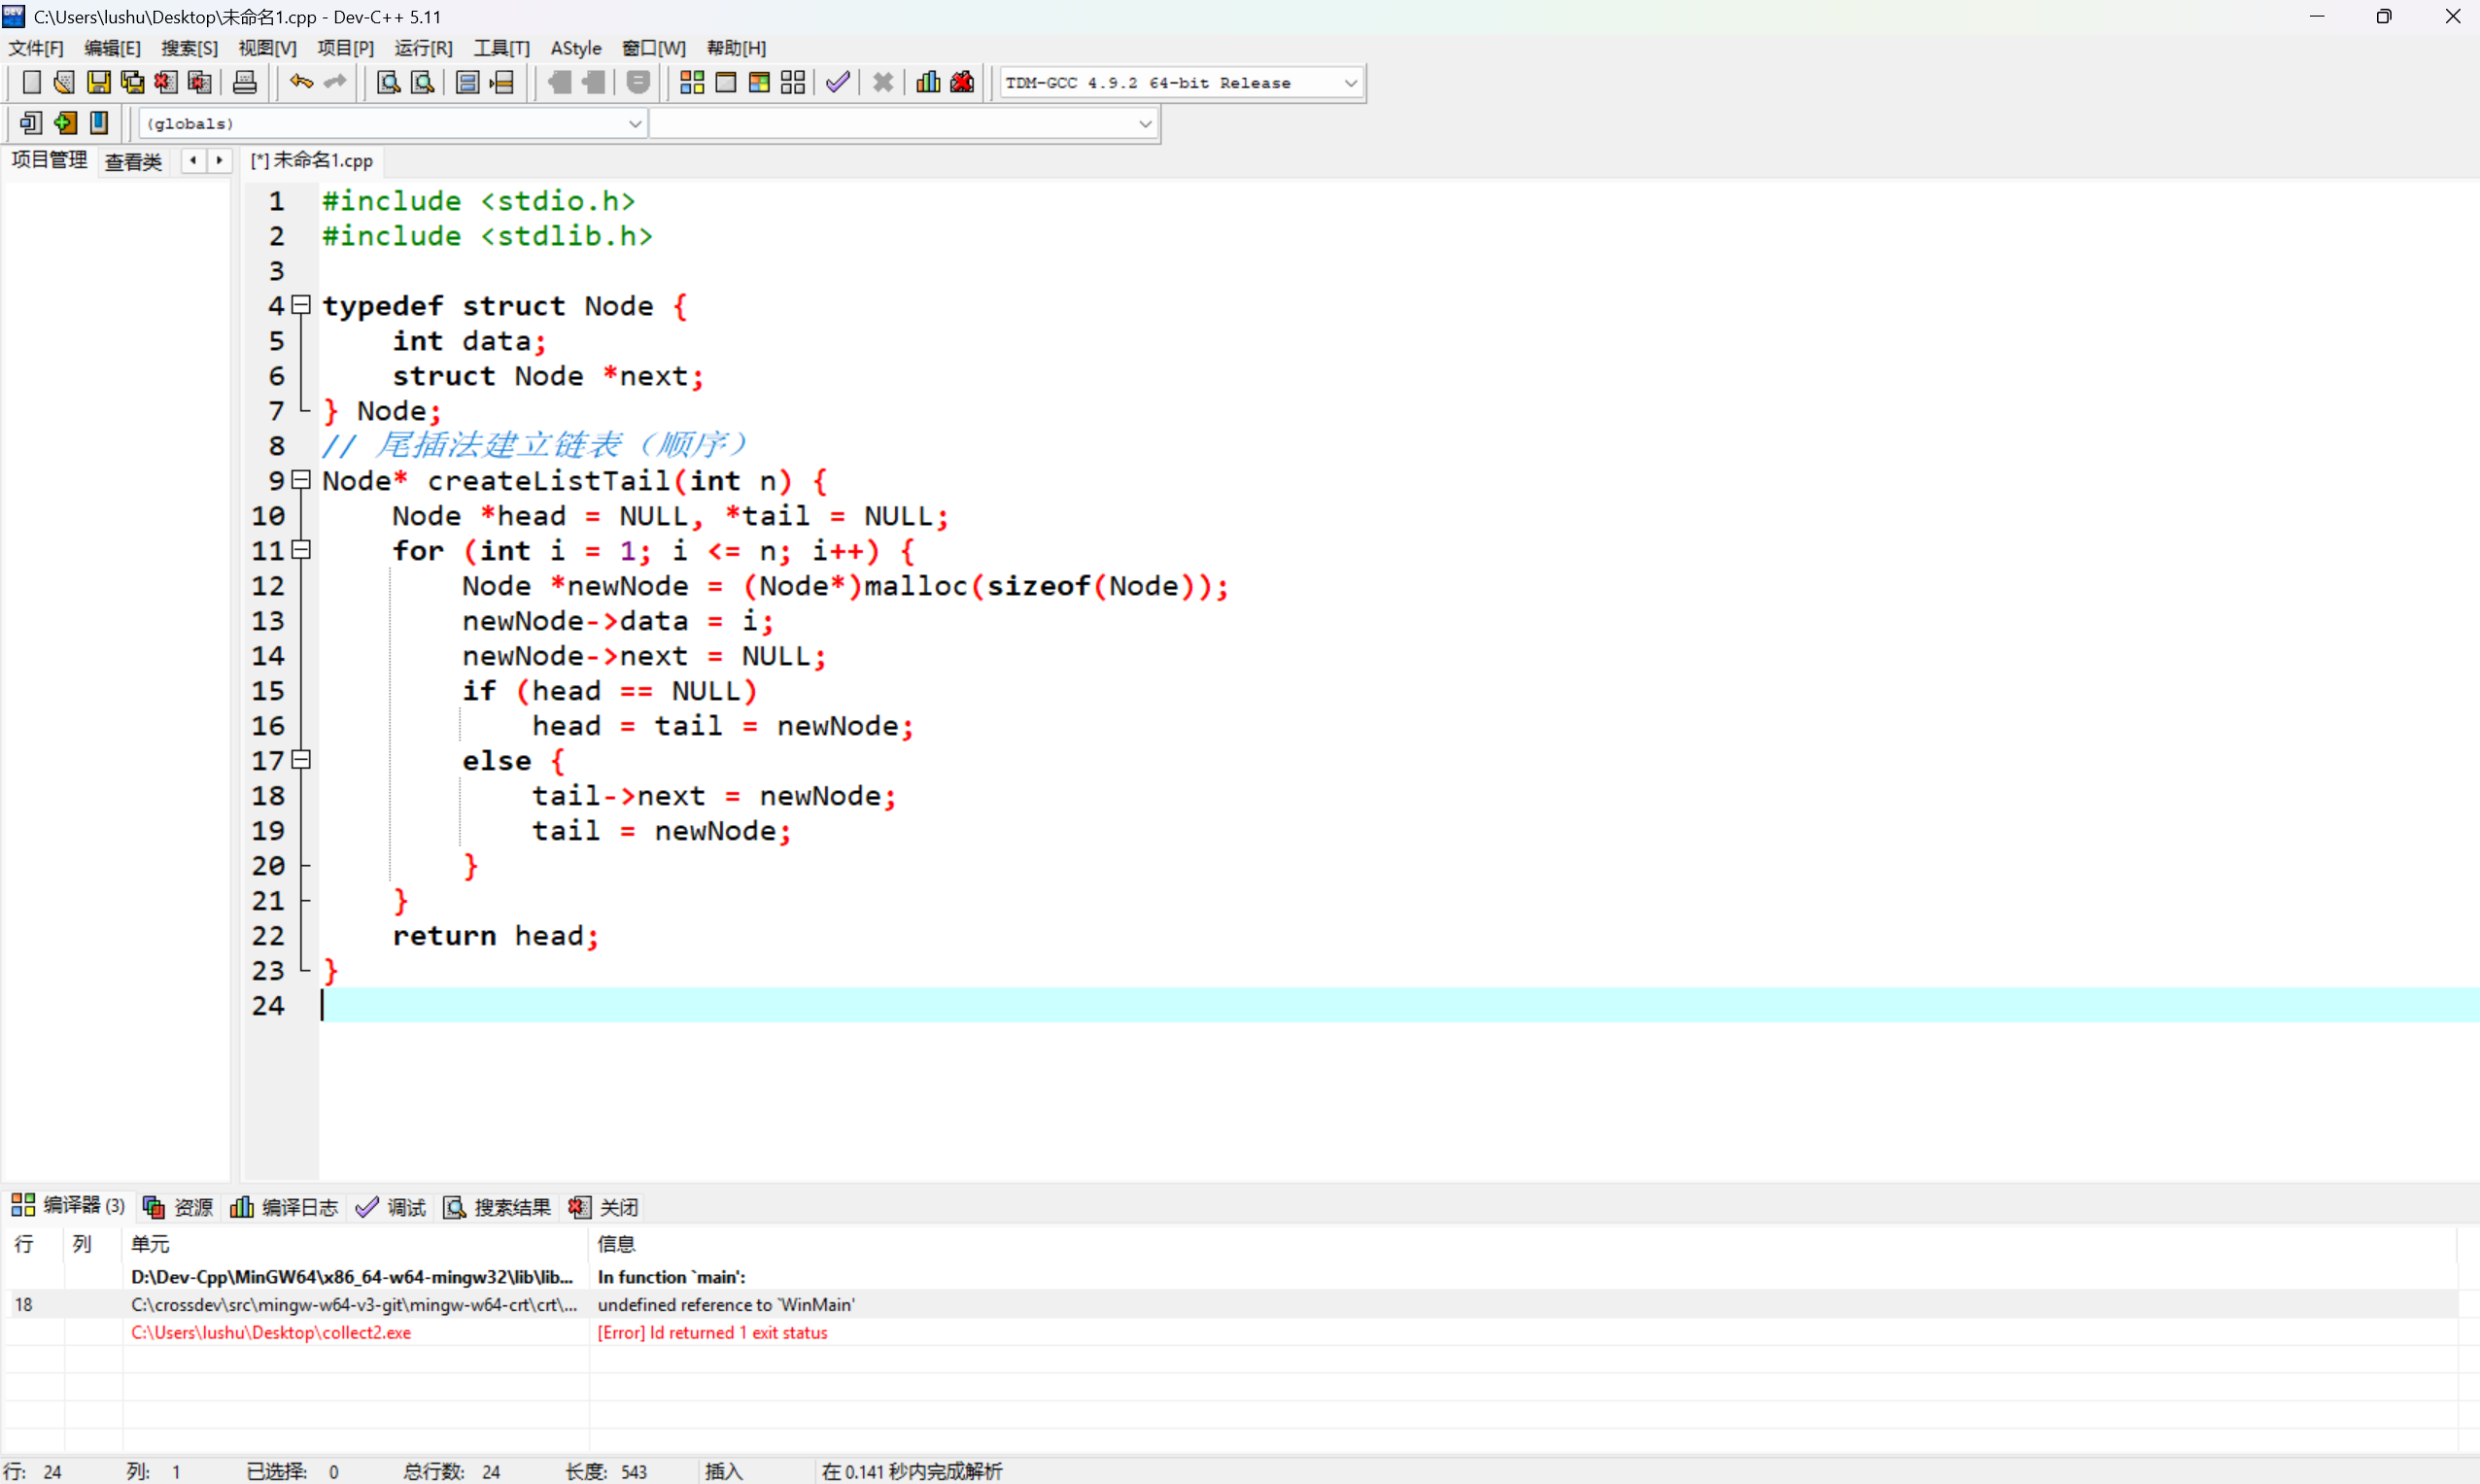The image size is (2480, 1484).
Task: Click the Undo arrow icon
Action: (301, 83)
